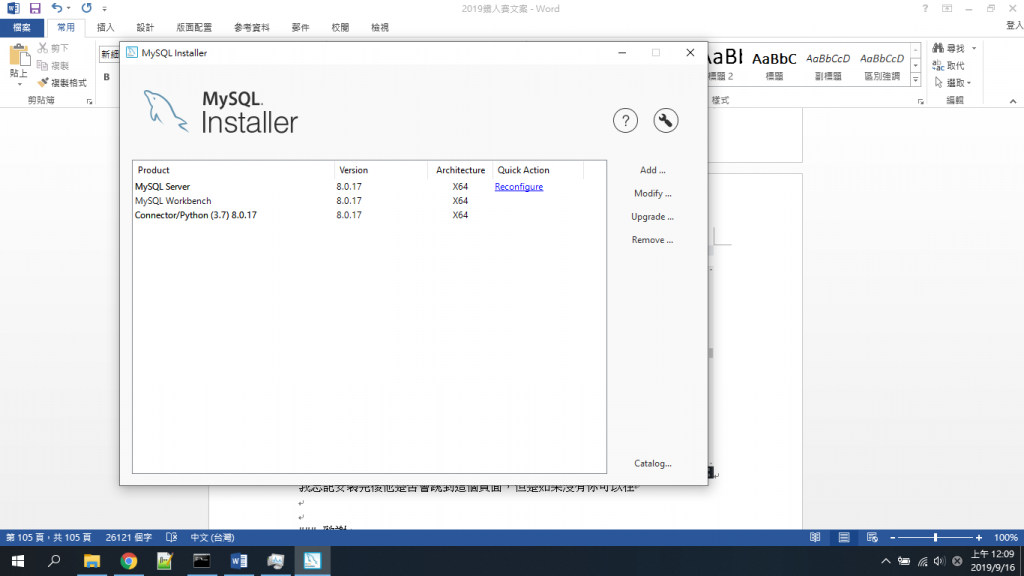Click Word paste clipboard icon
The width and height of the screenshot is (1024, 576).
coord(19,56)
